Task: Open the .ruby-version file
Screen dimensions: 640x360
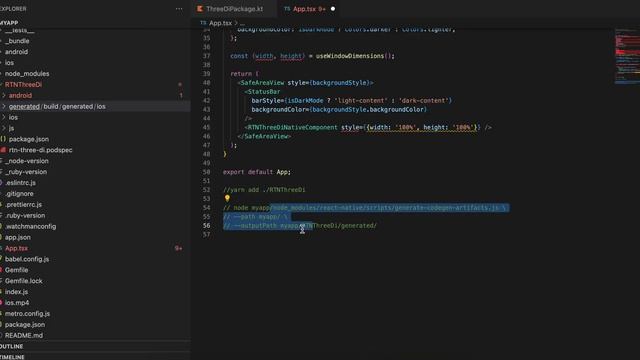Action: [x=25, y=216]
